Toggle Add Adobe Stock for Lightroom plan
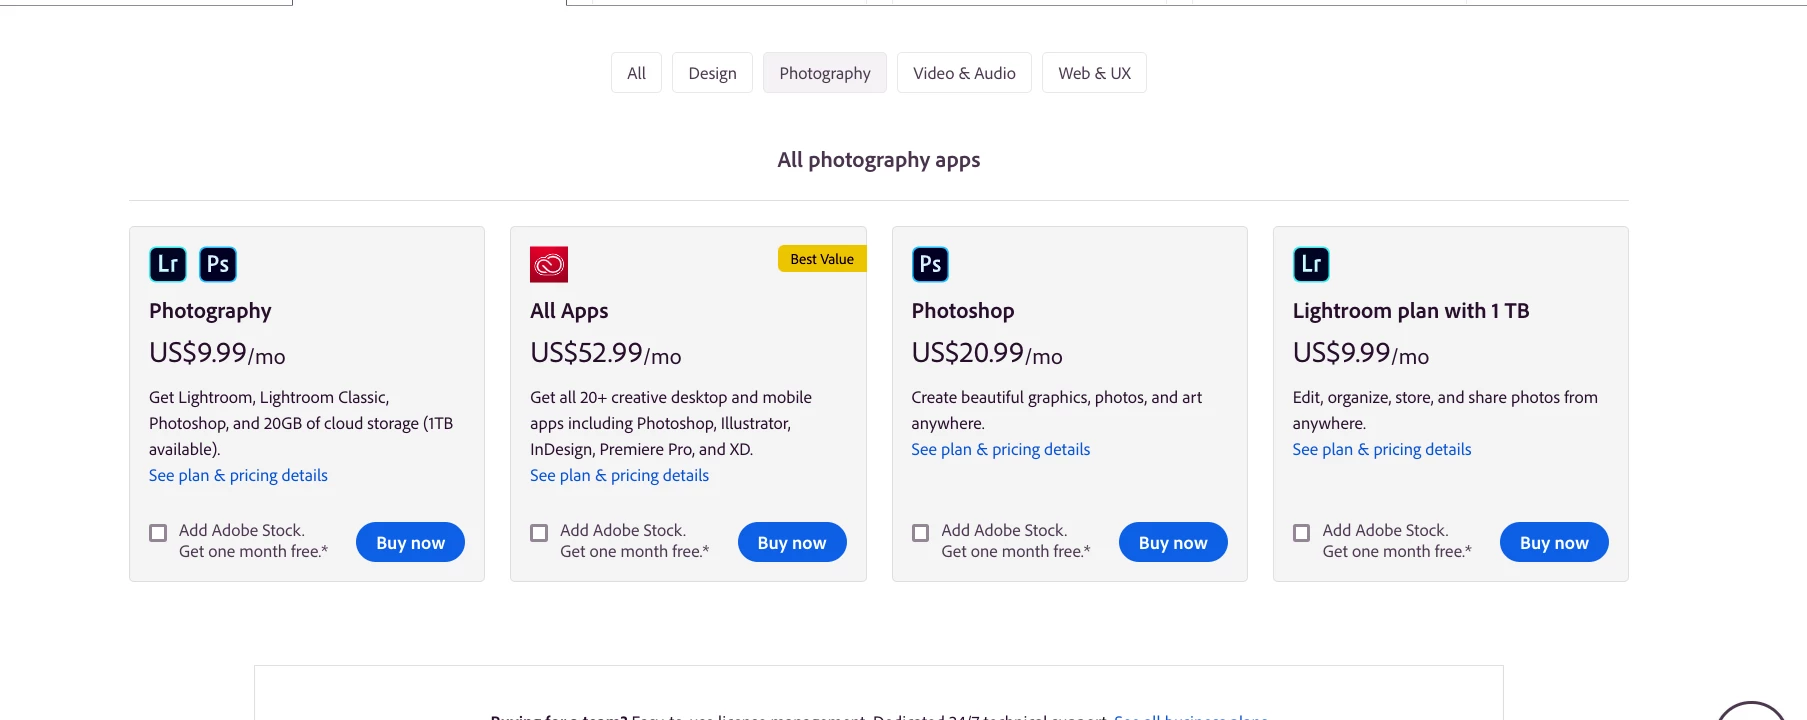Image resolution: width=1807 pixels, height=720 pixels. (x=1301, y=533)
